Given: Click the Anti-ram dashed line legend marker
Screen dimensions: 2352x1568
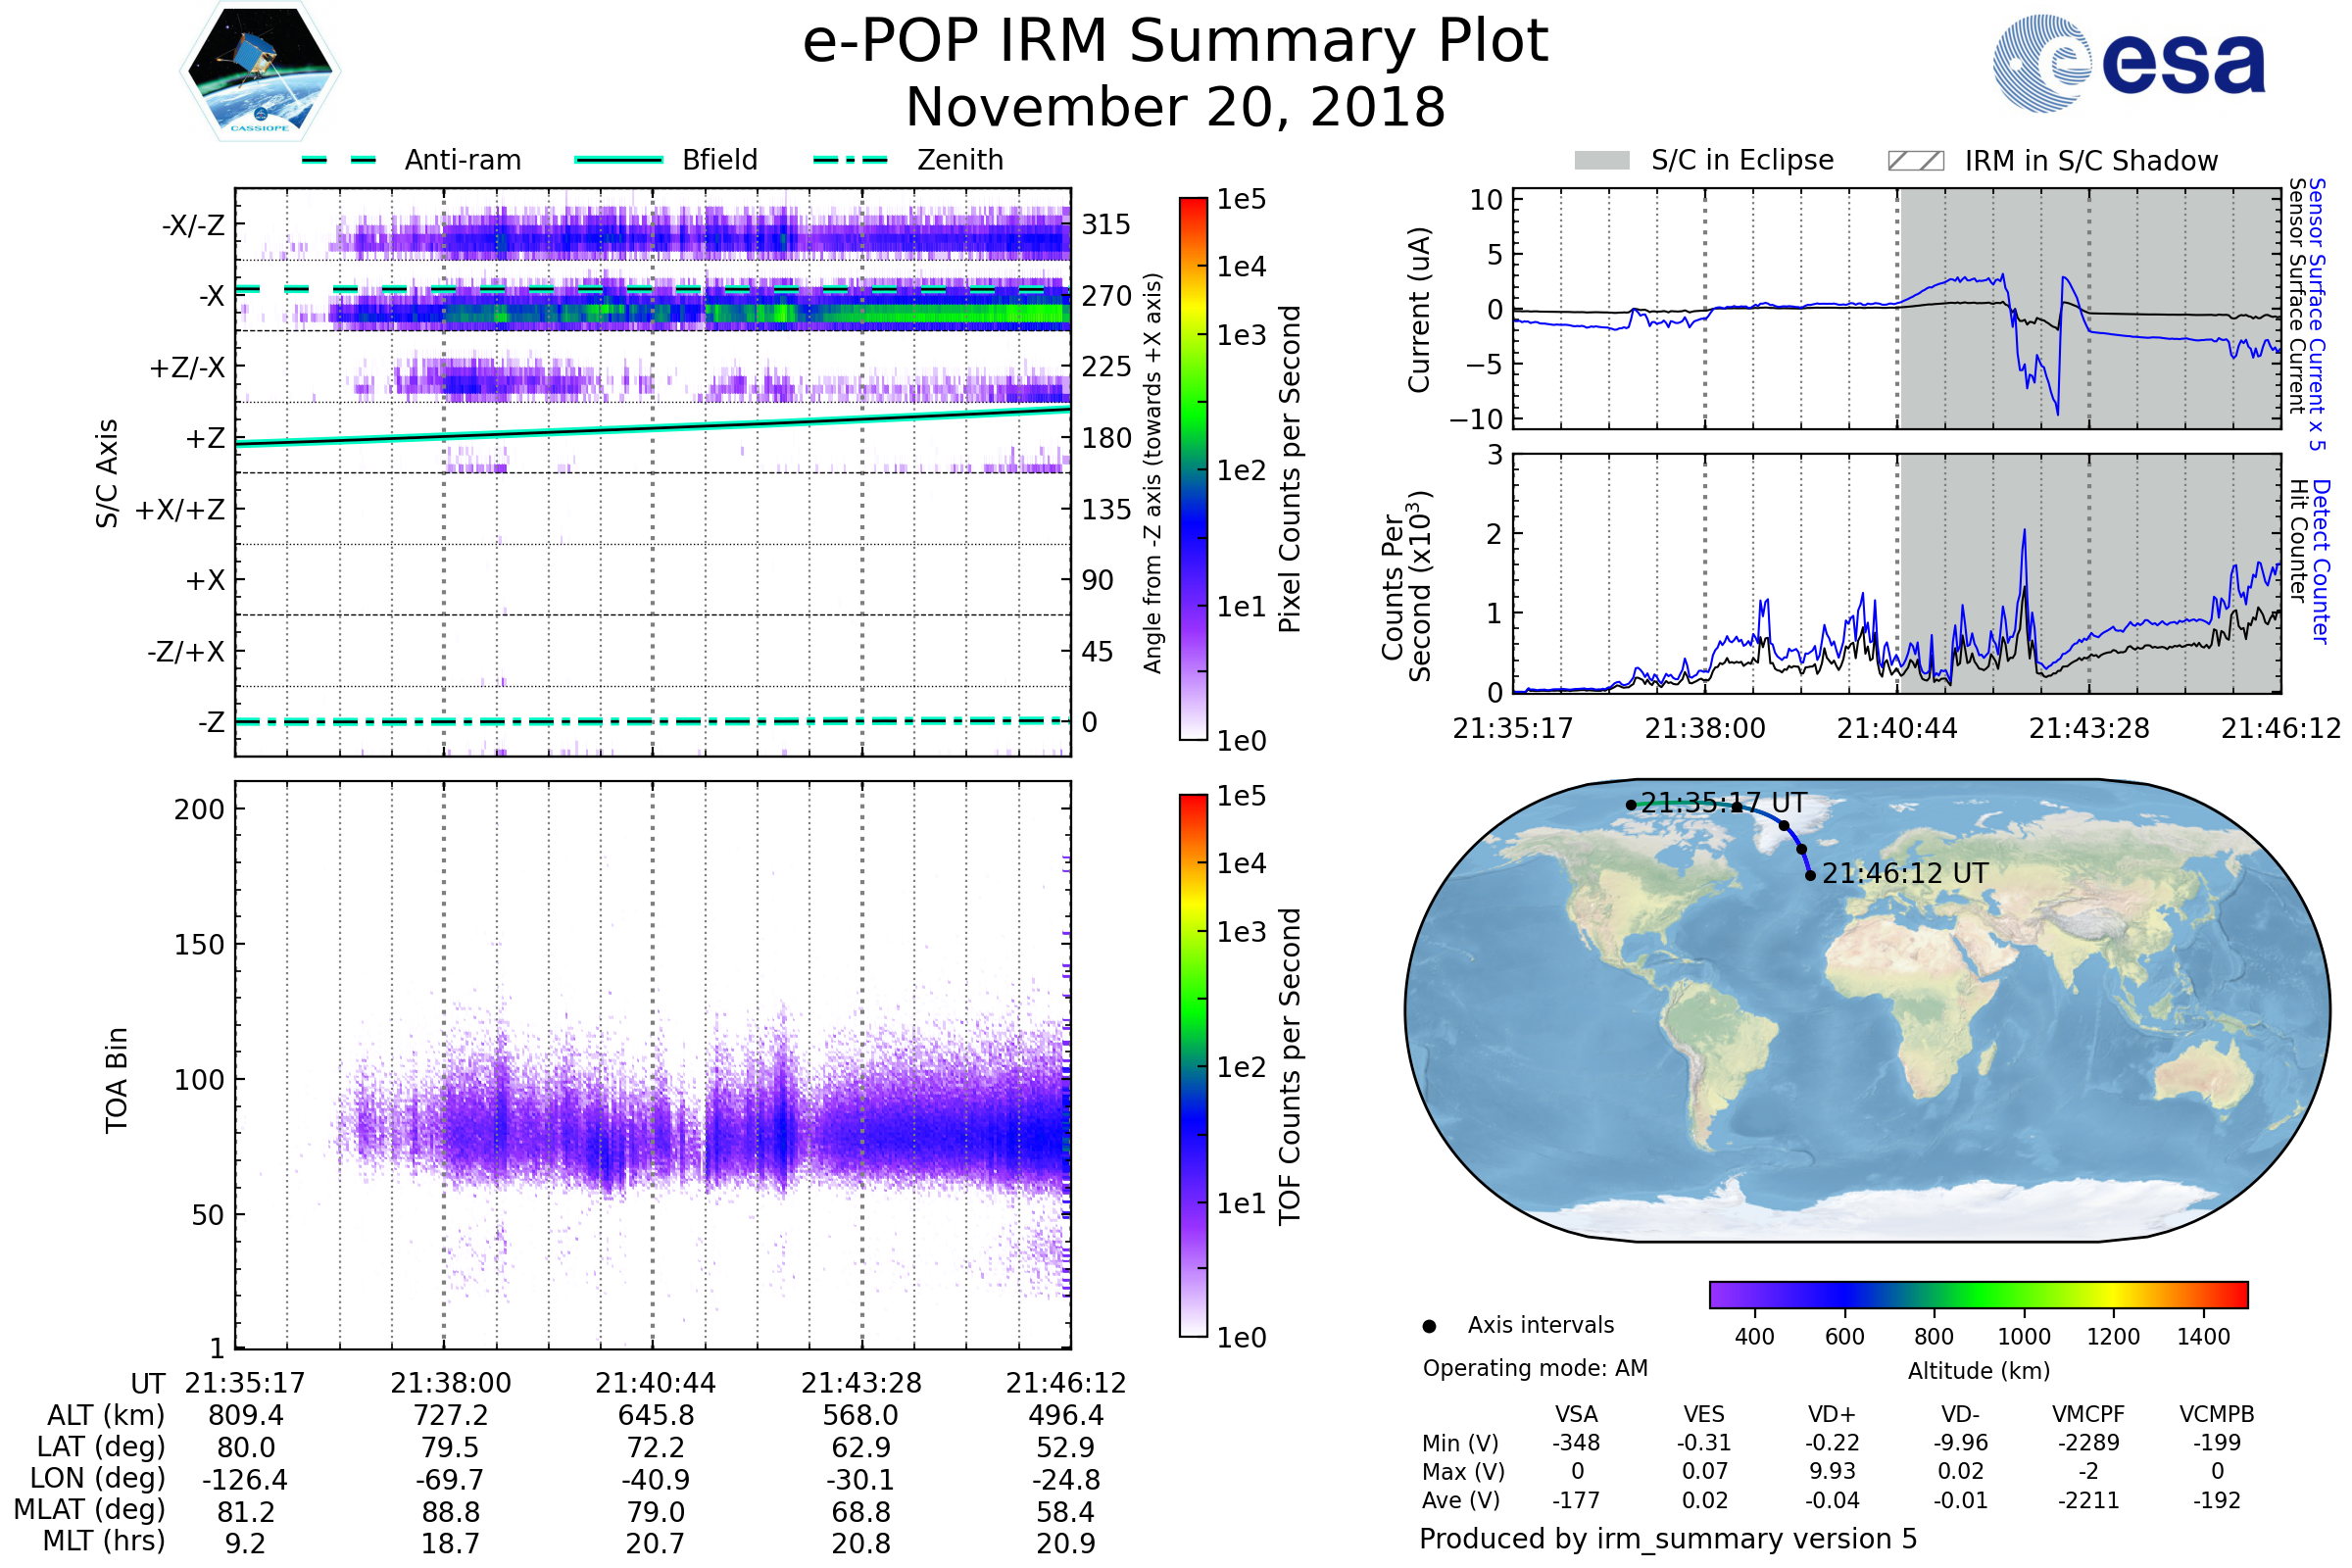Looking at the screenshot, I should pos(339,160).
